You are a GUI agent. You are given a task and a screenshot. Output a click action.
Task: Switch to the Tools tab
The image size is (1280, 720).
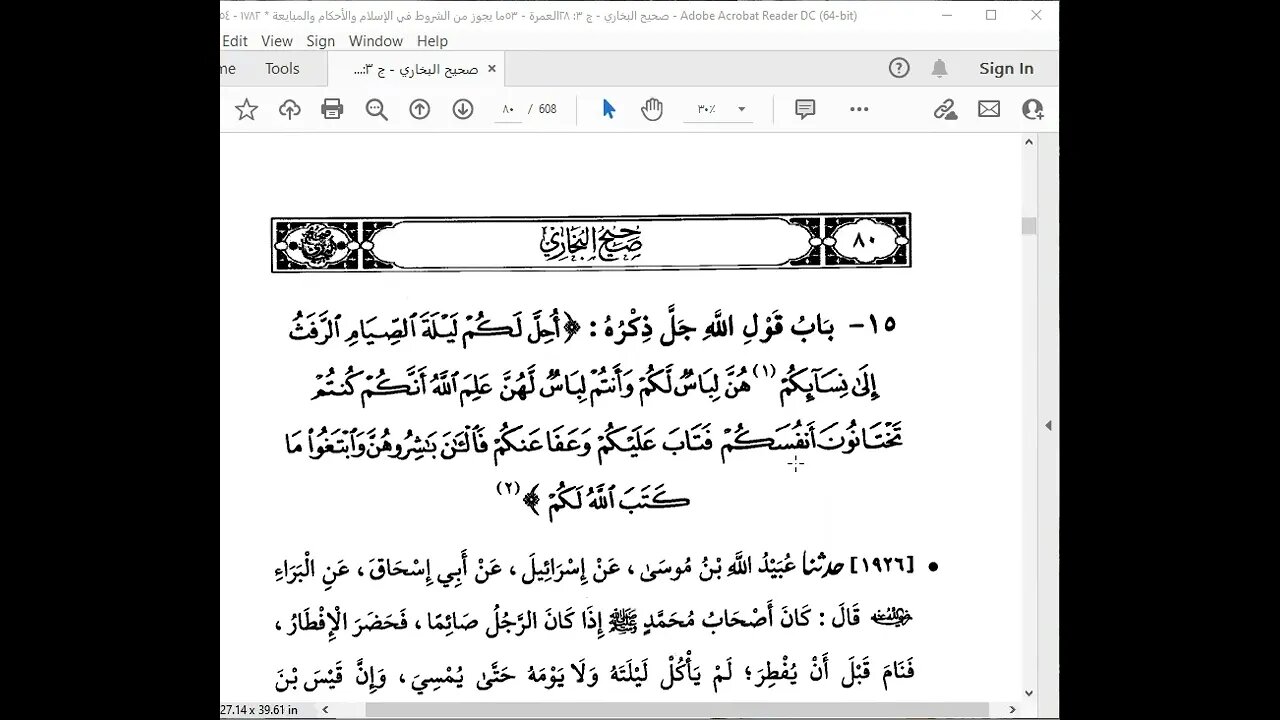282,68
